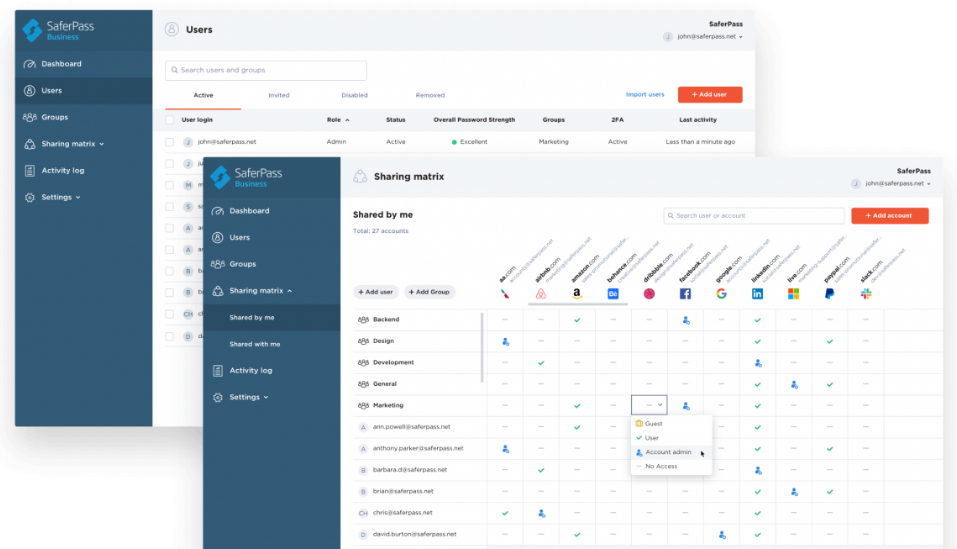Click the admin icon in david.burton Google cell

722,535
